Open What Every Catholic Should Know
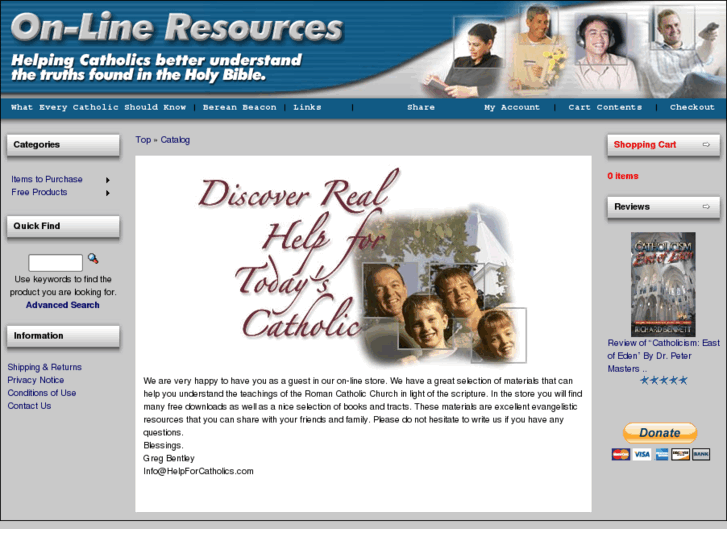727x545 pixels. tap(98, 107)
